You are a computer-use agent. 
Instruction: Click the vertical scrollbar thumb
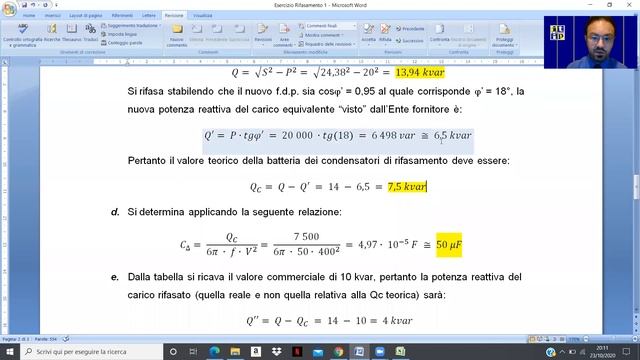[636, 187]
